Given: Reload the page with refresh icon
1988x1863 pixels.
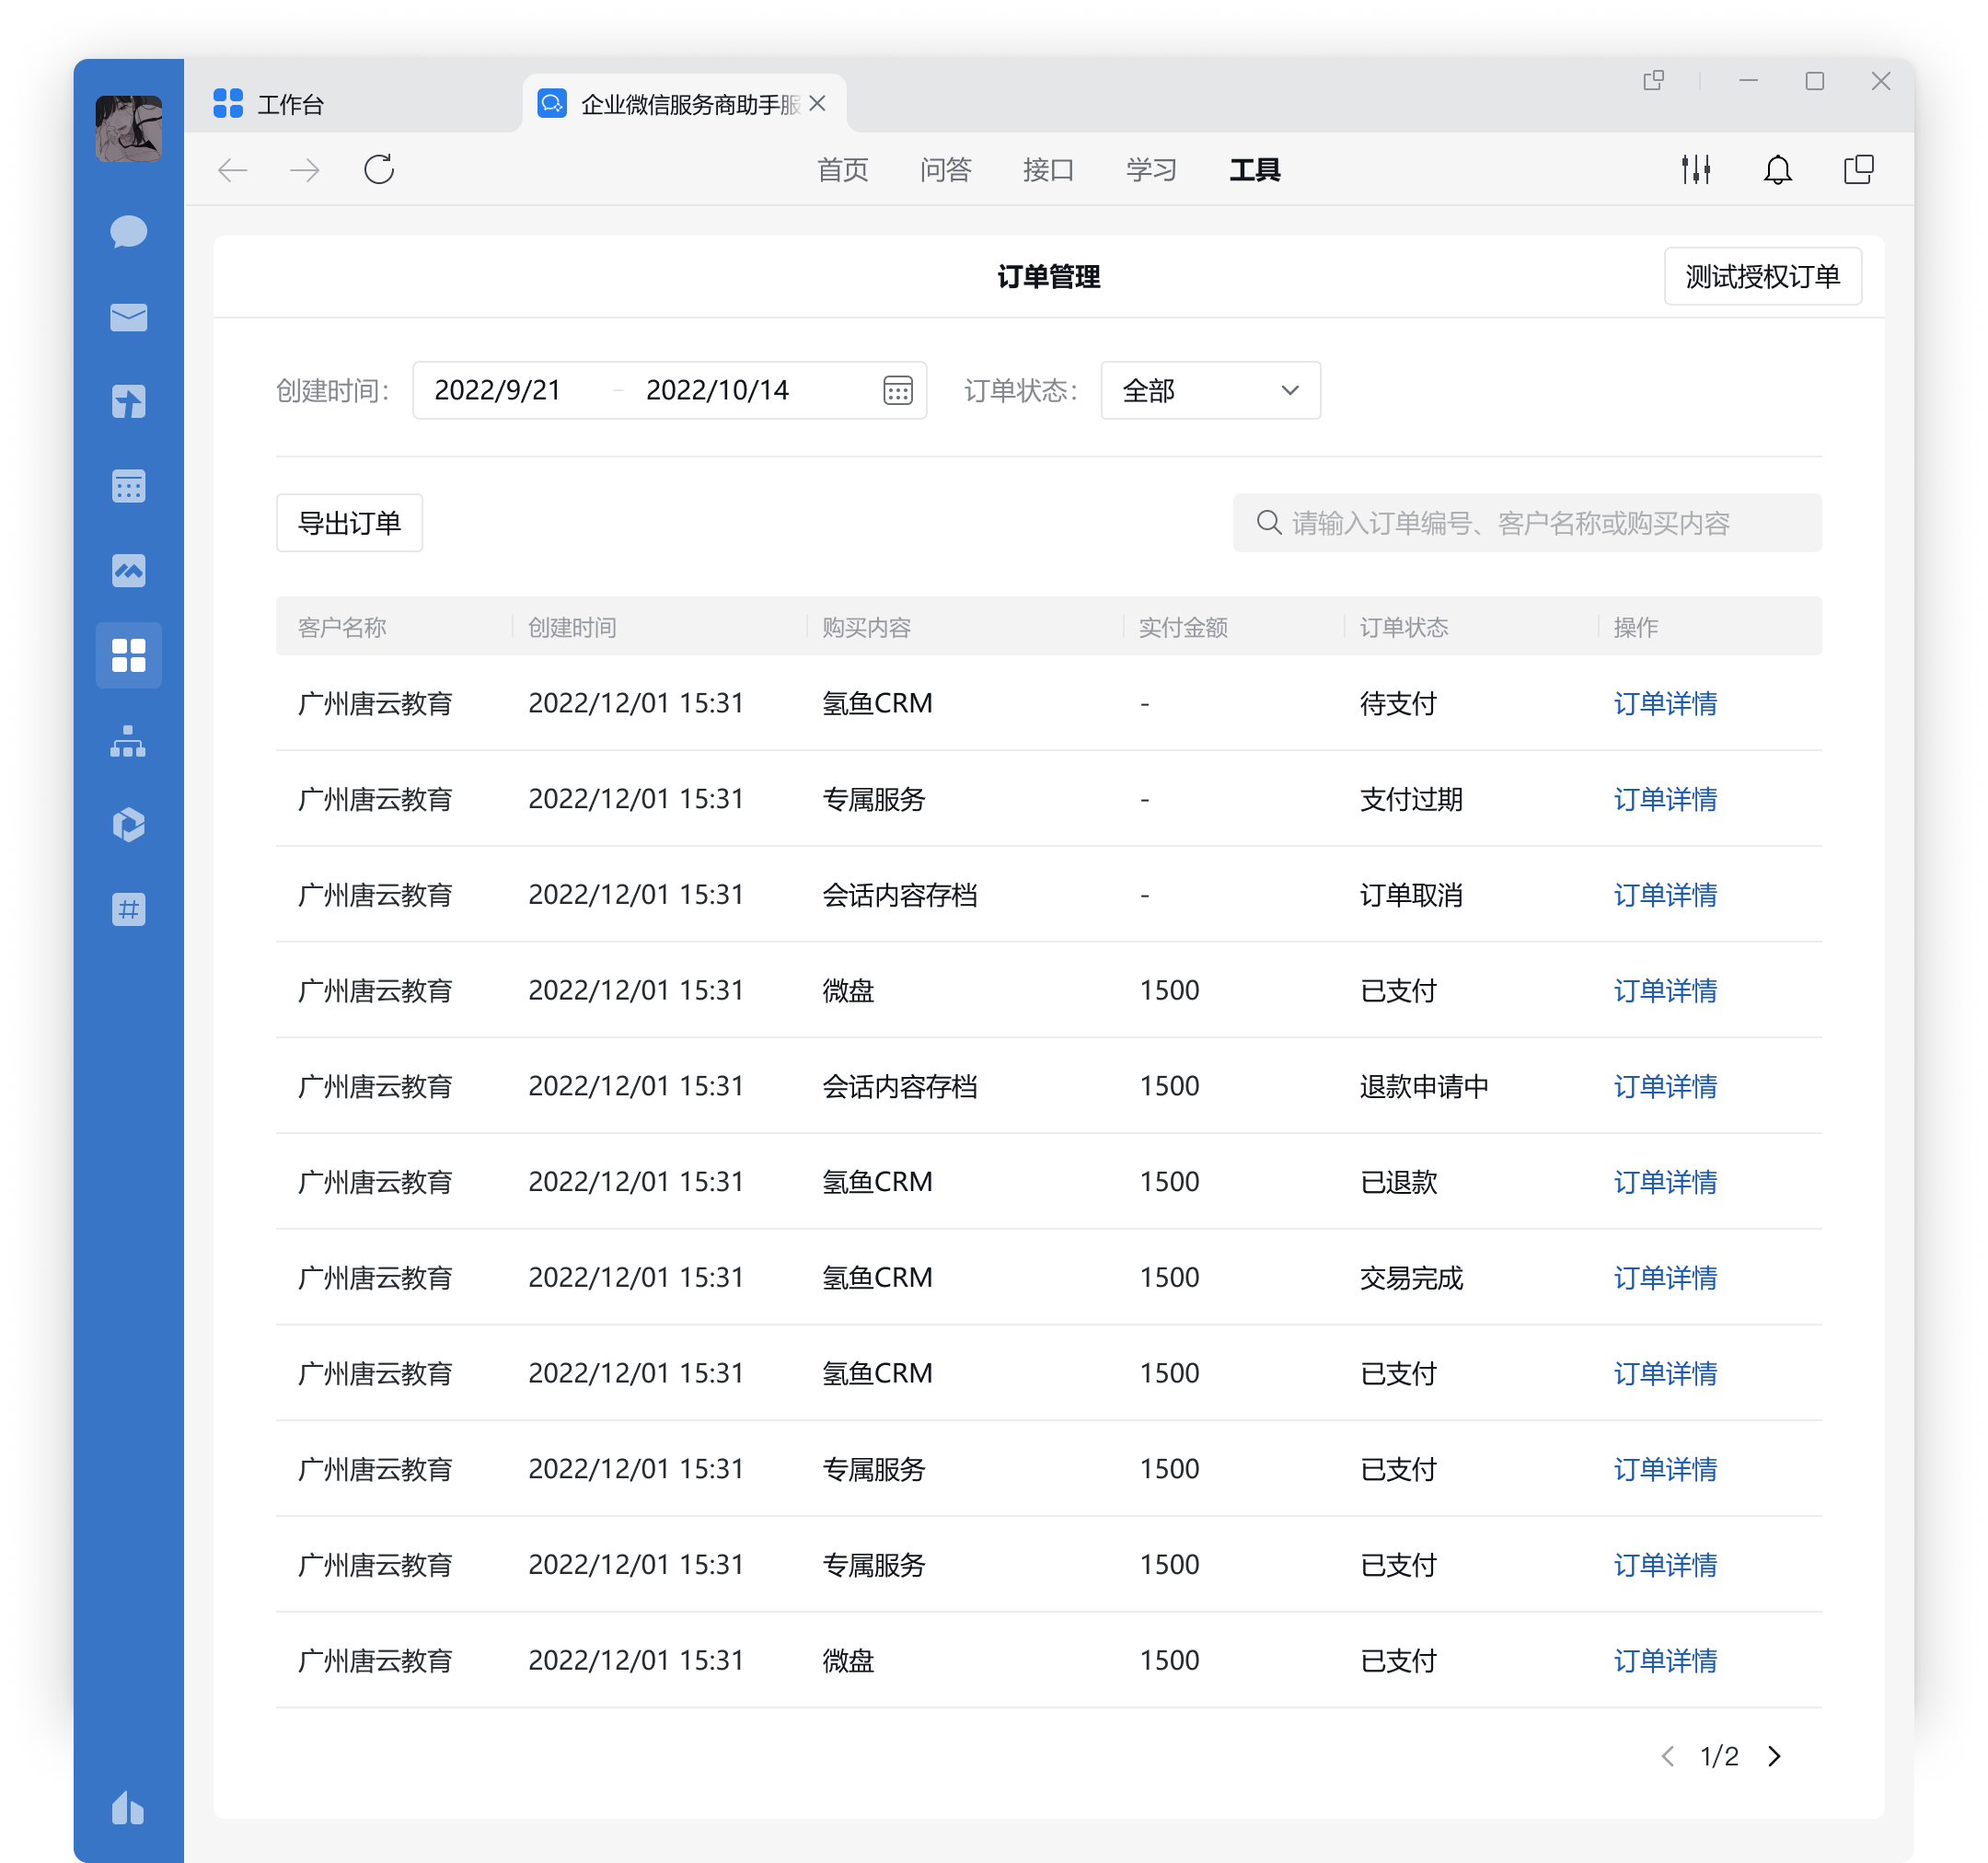Looking at the screenshot, I should click(x=379, y=170).
